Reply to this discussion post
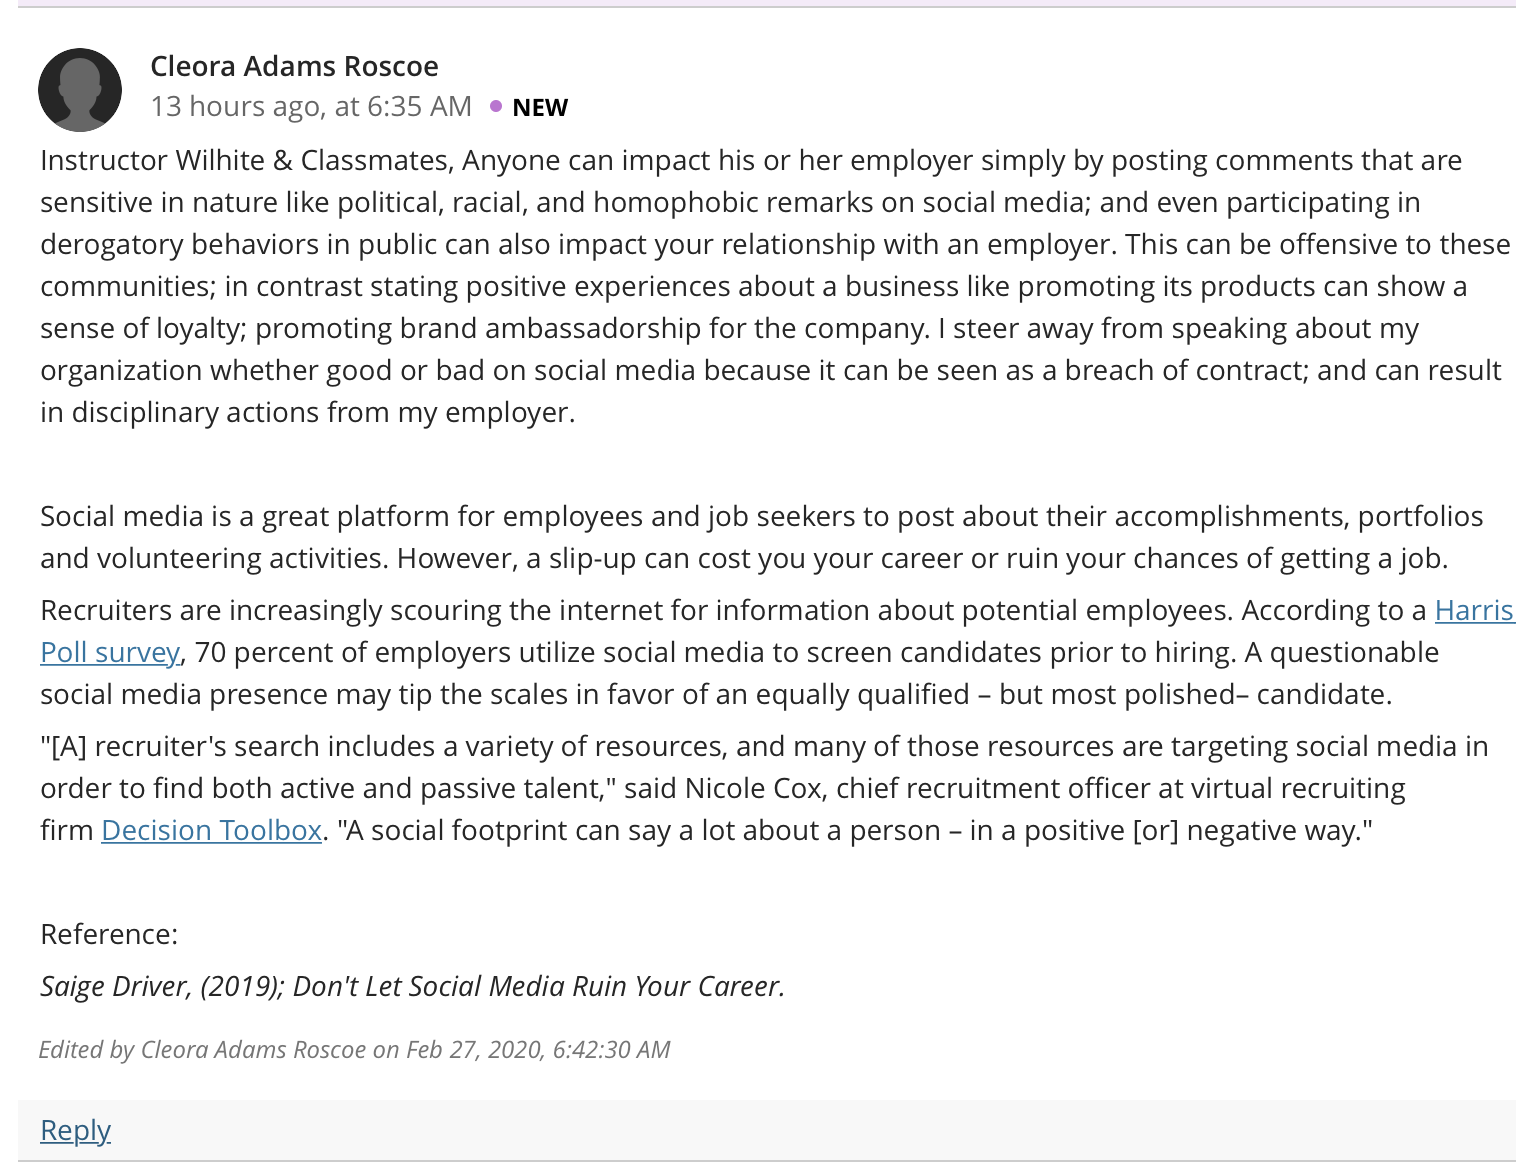The image size is (1516, 1176). coord(75,1130)
